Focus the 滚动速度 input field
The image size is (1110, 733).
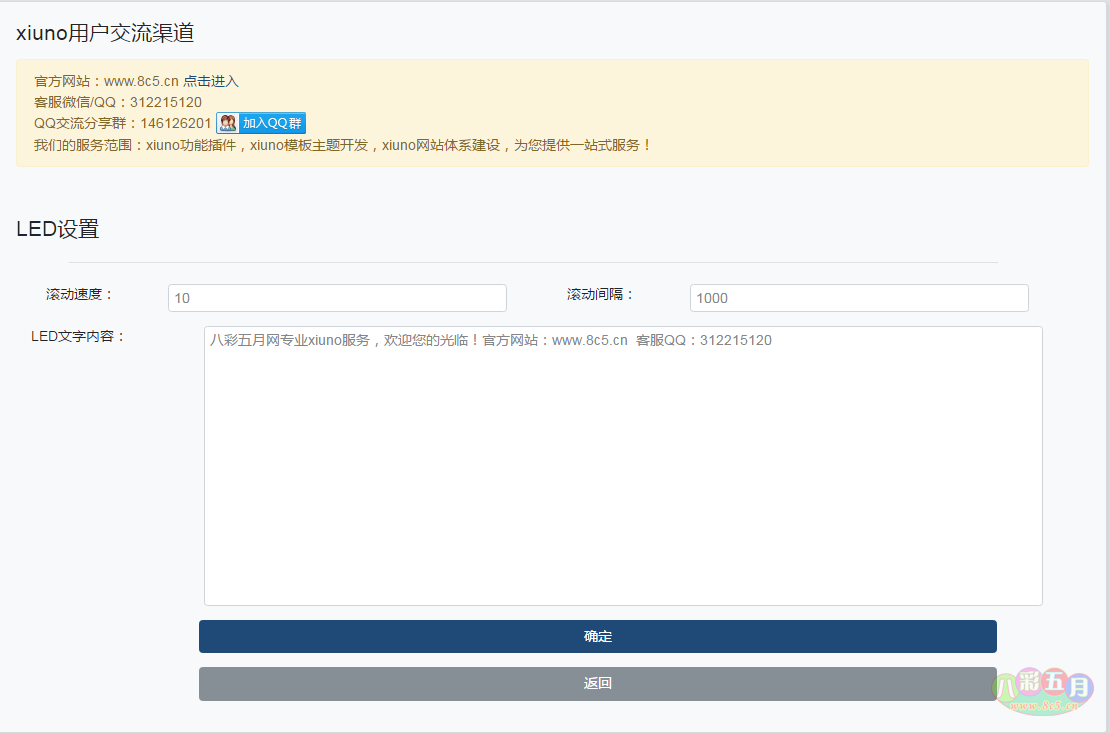[337, 298]
